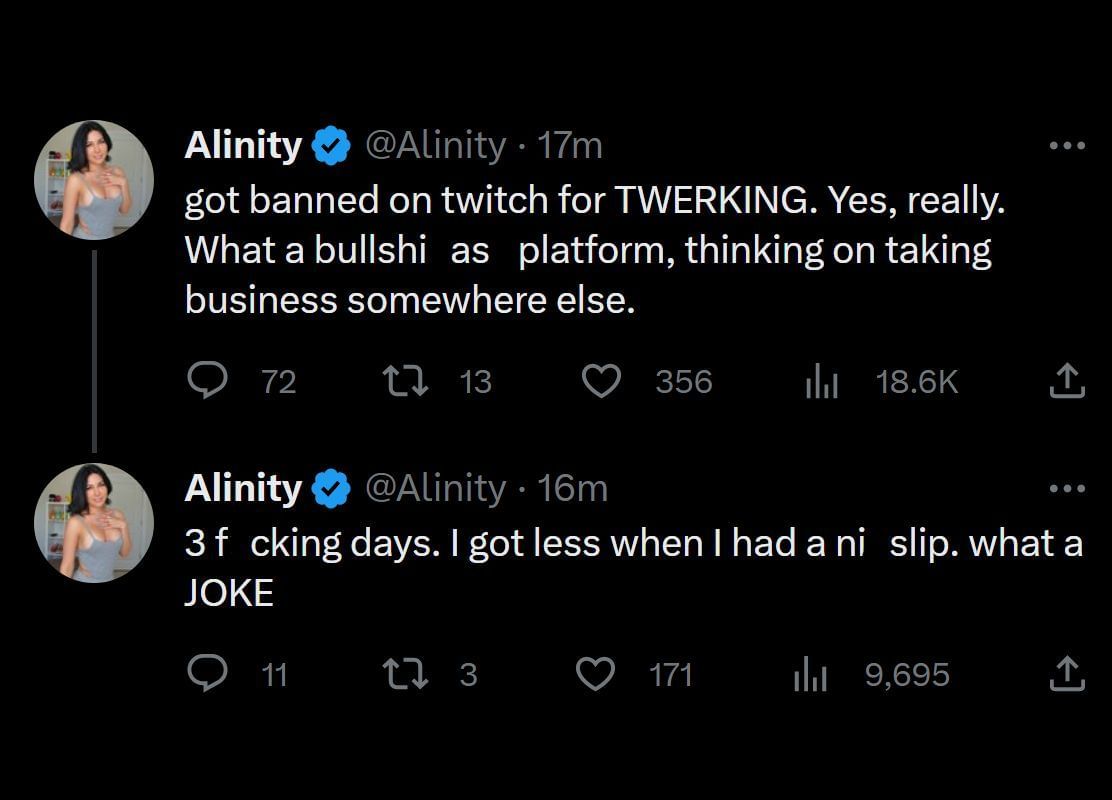Toggle retweet on the second tweet

pos(406,674)
